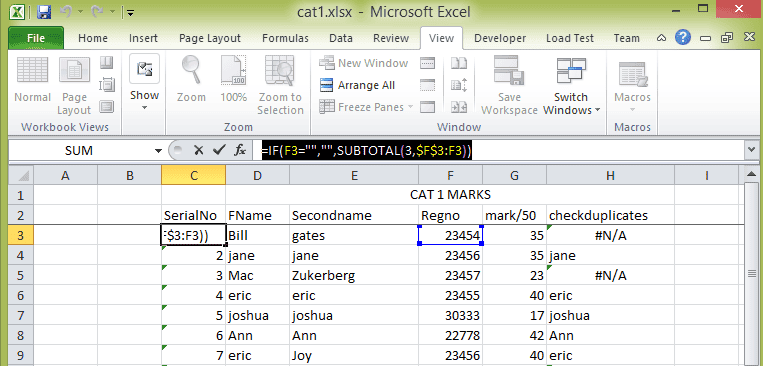Image resolution: width=763 pixels, height=366 pixels.
Task: Click the New Window button
Action: (363, 63)
